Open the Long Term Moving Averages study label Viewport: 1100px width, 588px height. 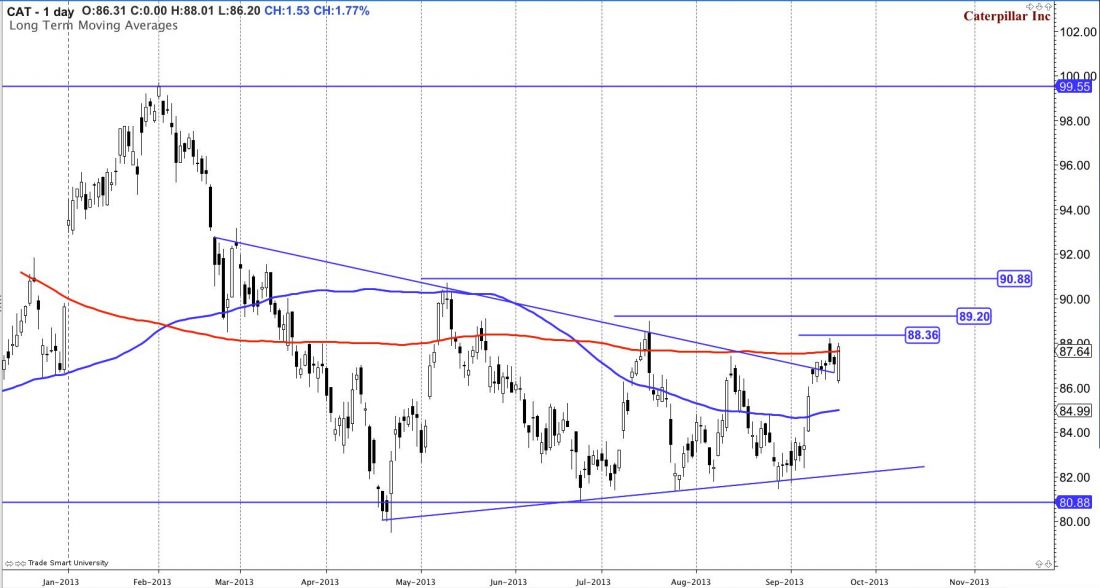coord(94,25)
